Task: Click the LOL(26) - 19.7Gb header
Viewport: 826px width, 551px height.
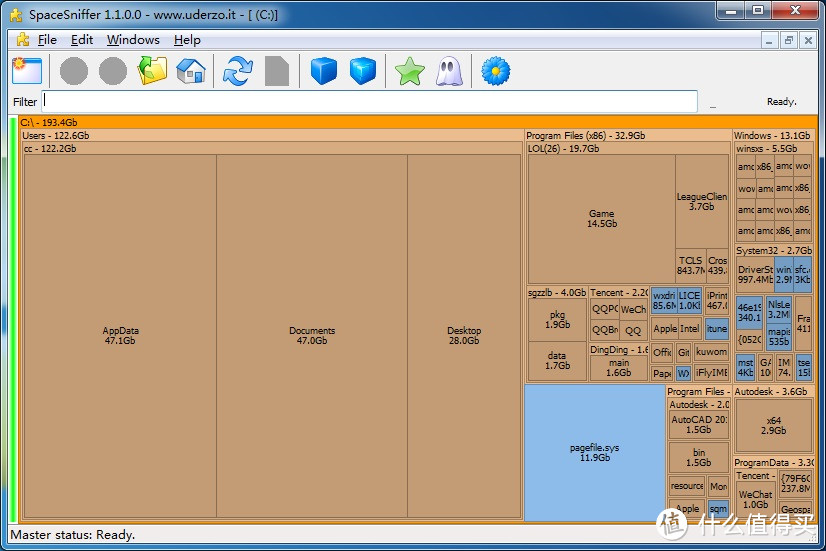Action: click(628, 149)
